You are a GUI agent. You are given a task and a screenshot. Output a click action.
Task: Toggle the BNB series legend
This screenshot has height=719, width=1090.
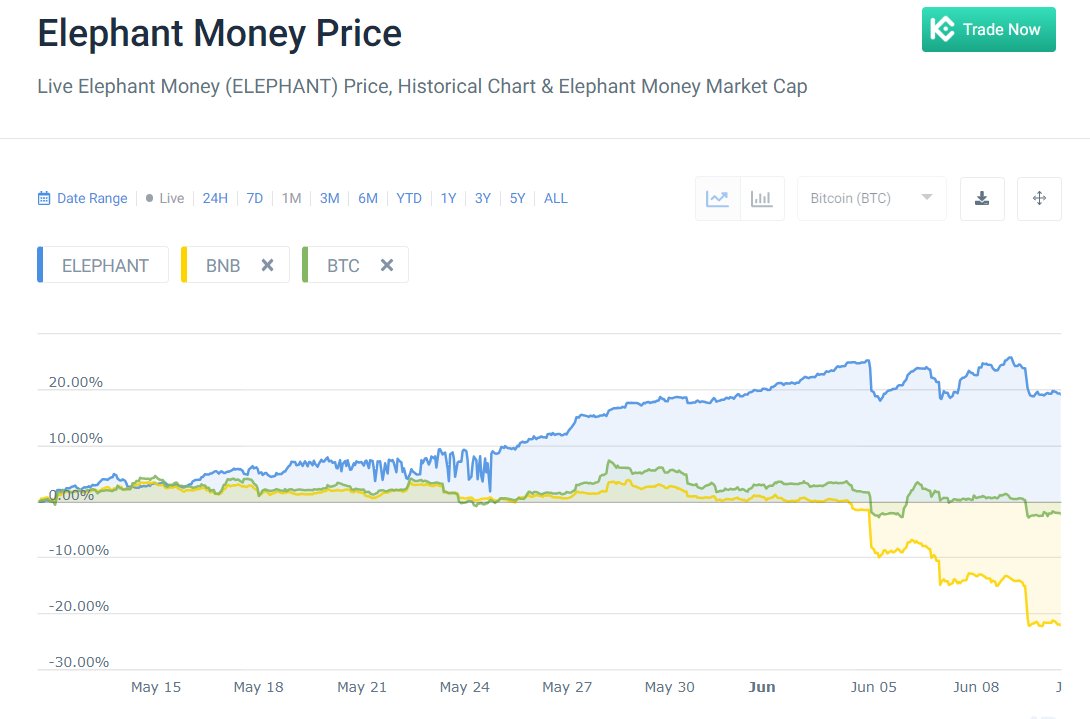(222, 266)
